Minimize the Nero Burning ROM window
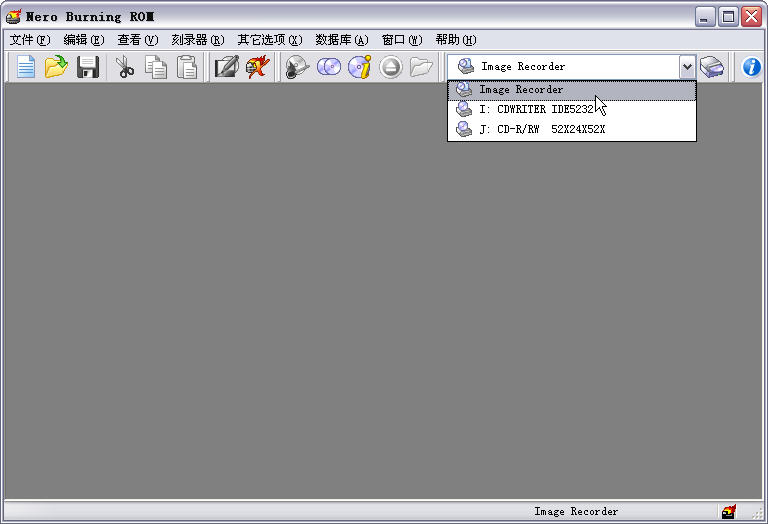 pos(705,17)
